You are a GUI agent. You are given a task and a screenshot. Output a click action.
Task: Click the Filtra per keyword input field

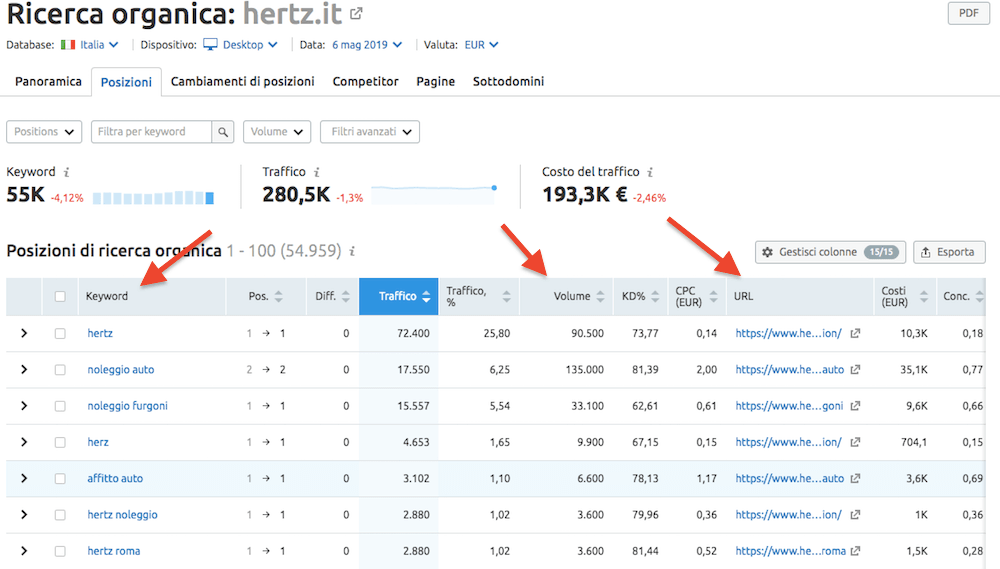[151, 132]
